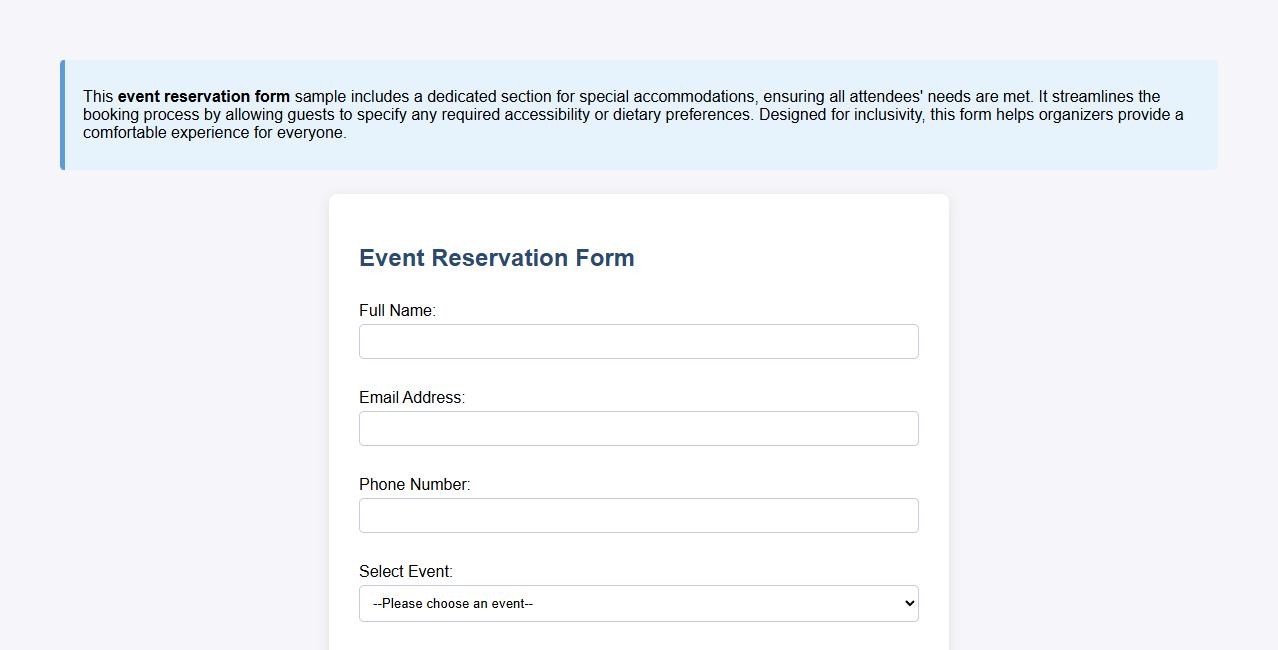Click the bold 'event reservation form' text
The width and height of the screenshot is (1278, 650).
coord(203,96)
